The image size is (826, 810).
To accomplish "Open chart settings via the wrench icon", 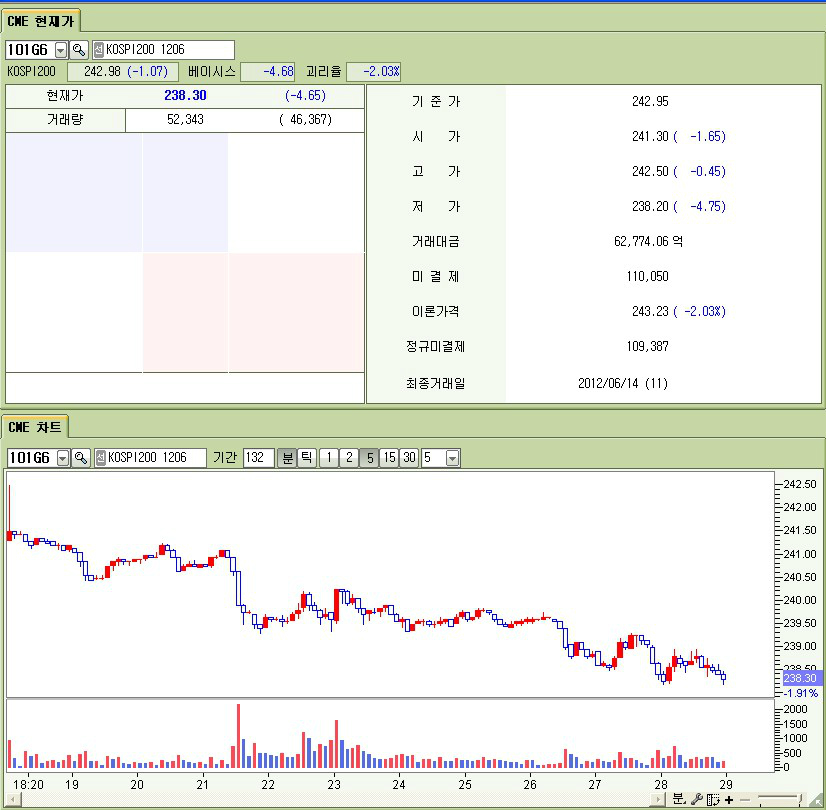I will [697, 799].
